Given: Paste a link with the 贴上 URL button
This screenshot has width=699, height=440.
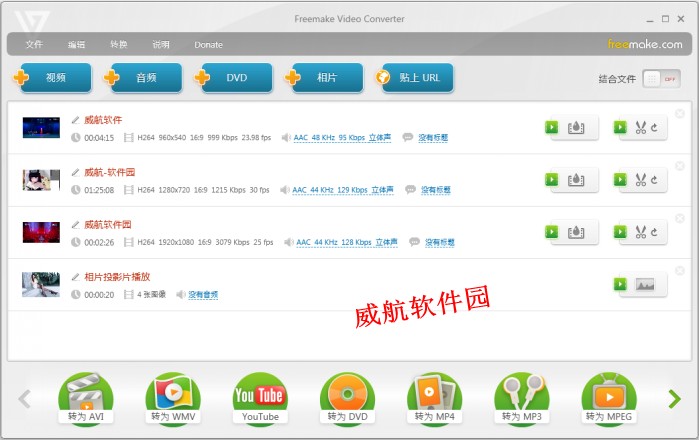Looking at the screenshot, I should pos(417,78).
